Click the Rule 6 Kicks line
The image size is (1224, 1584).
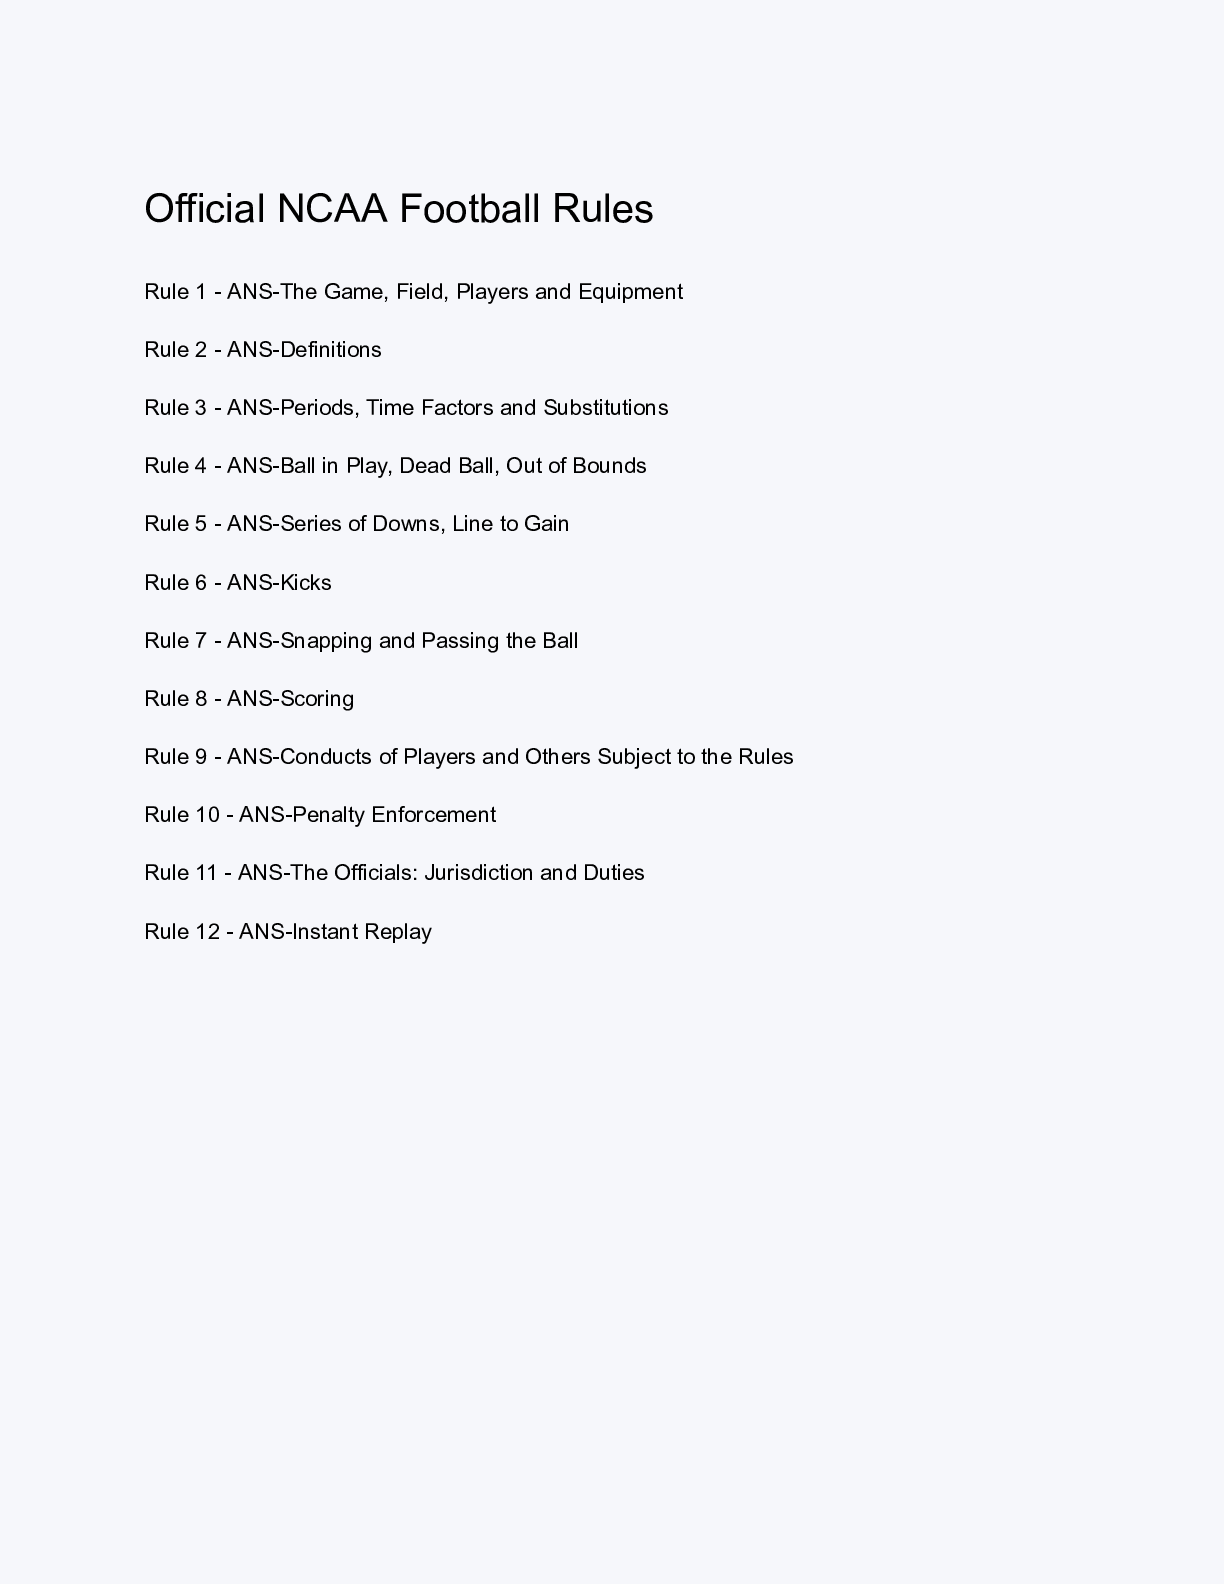click(238, 583)
